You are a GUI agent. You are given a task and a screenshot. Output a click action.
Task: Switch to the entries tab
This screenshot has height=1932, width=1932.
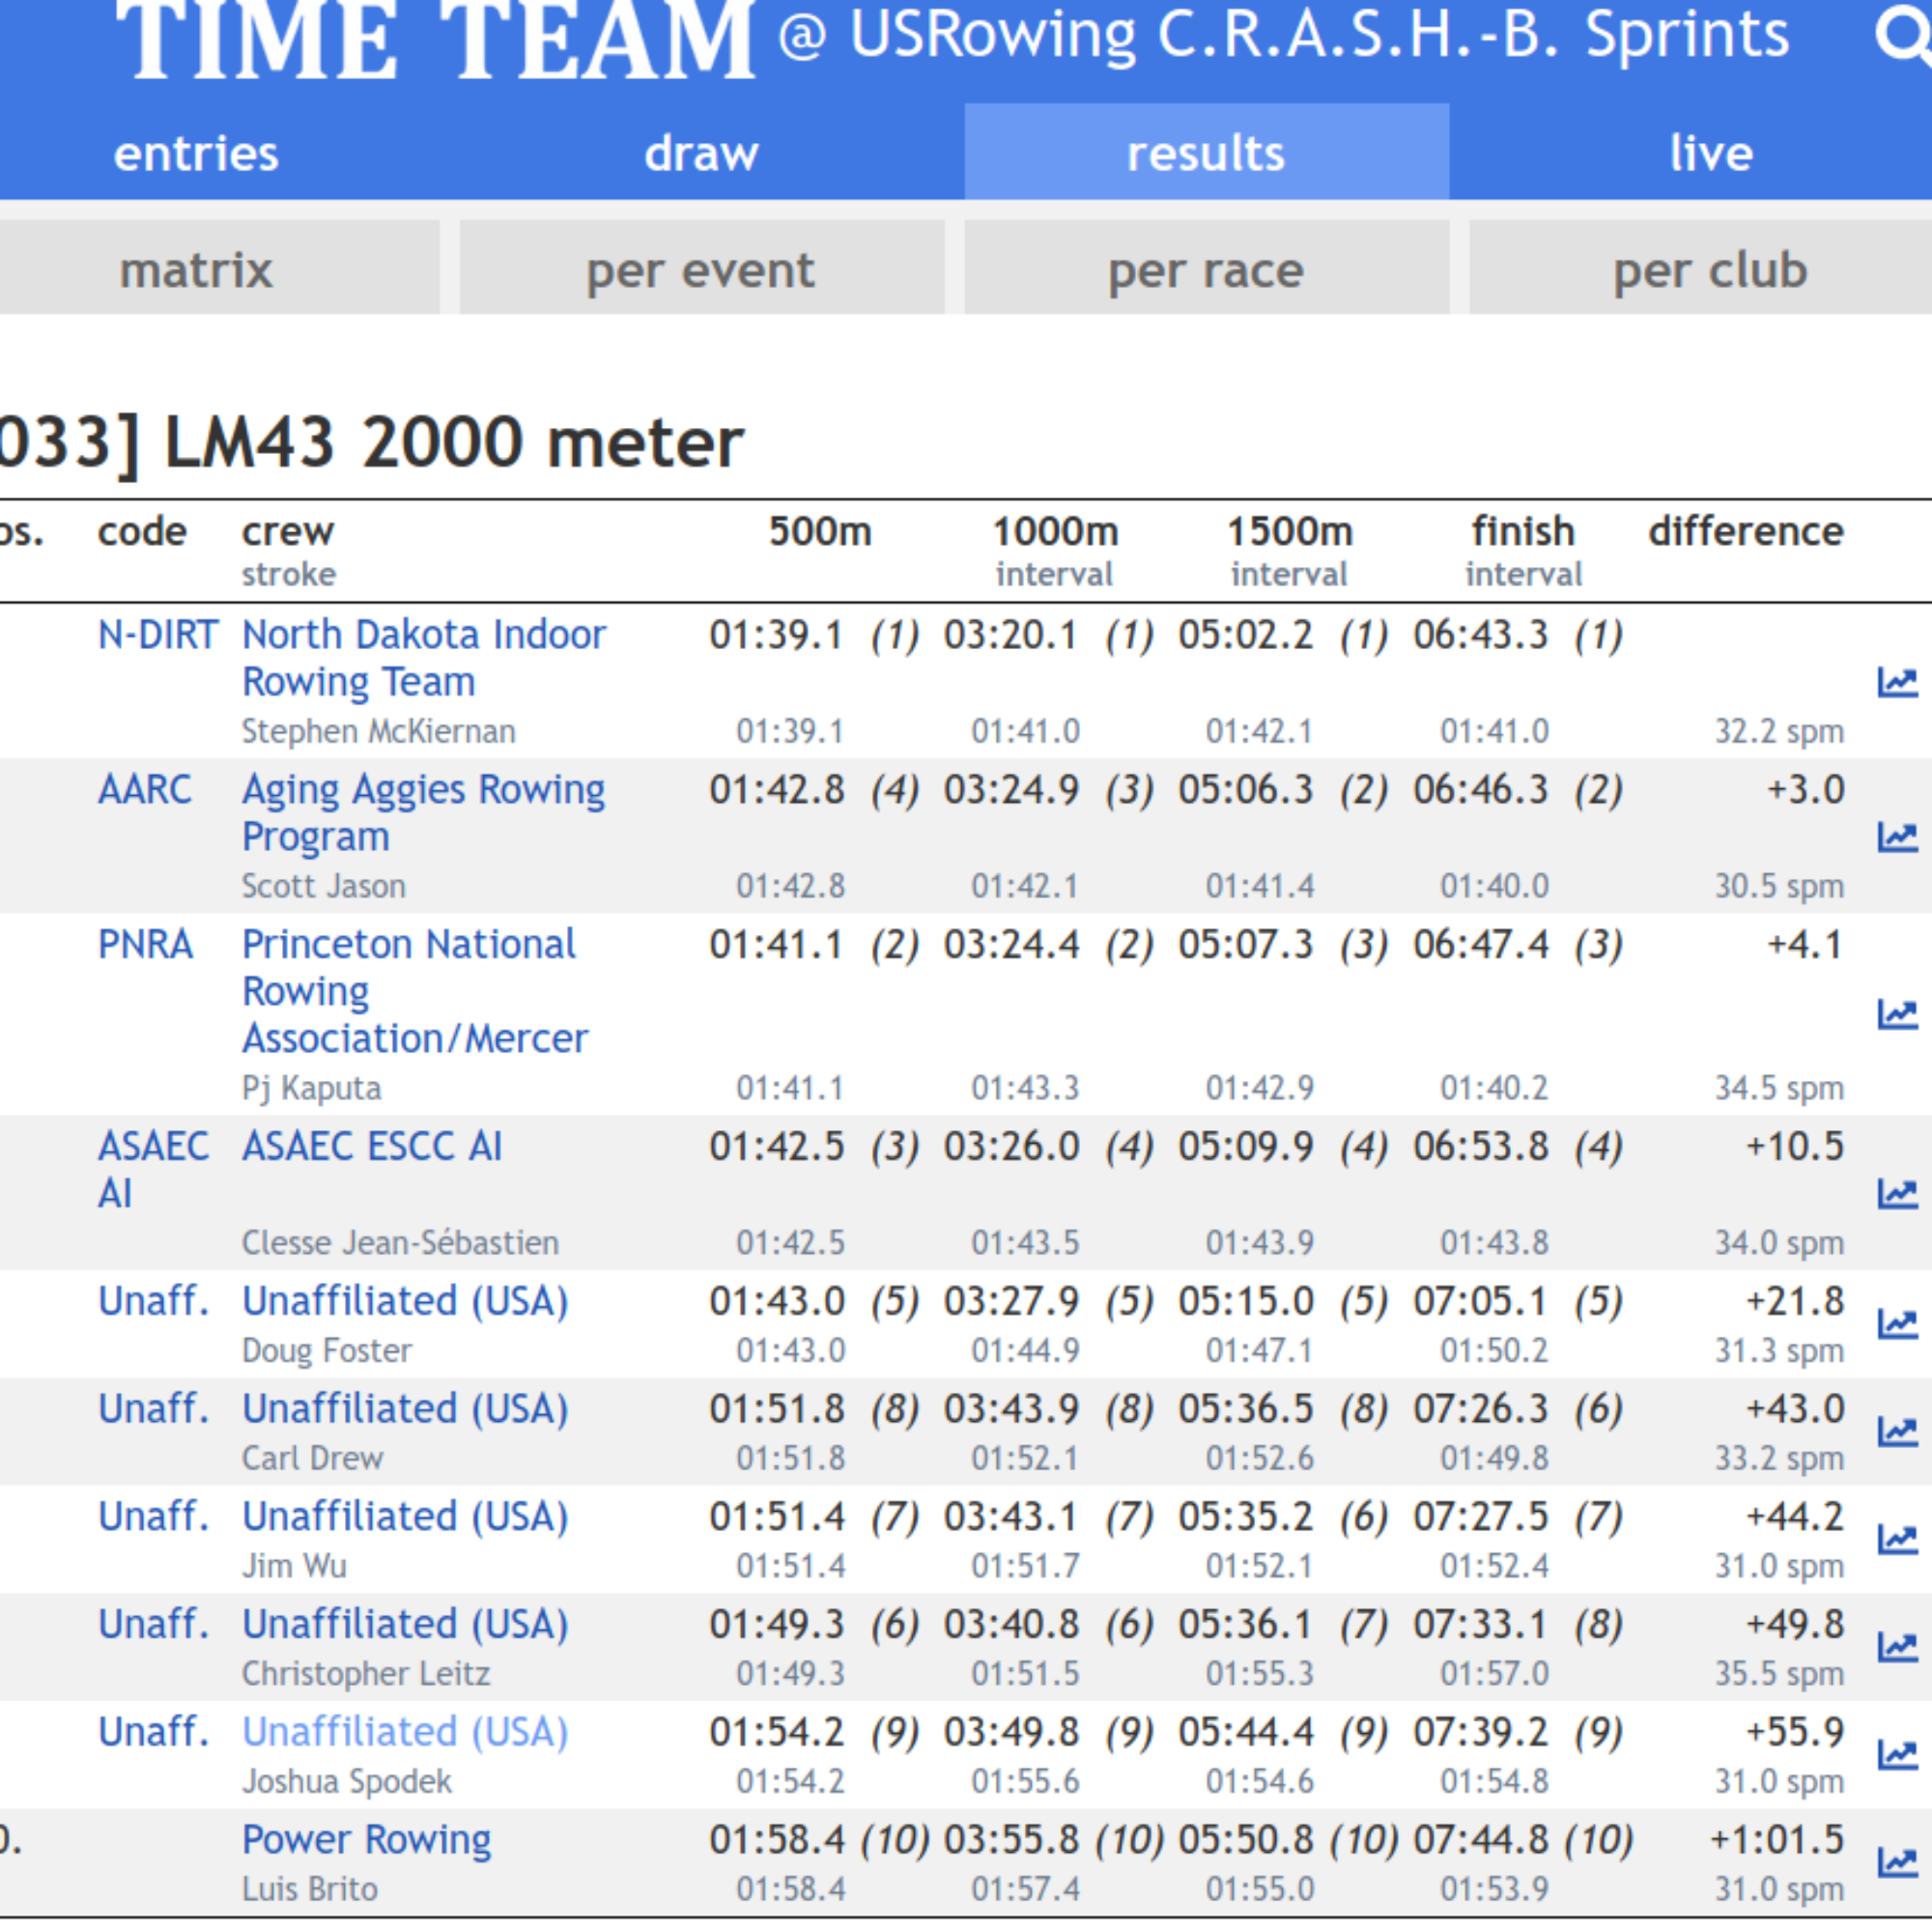pos(196,153)
